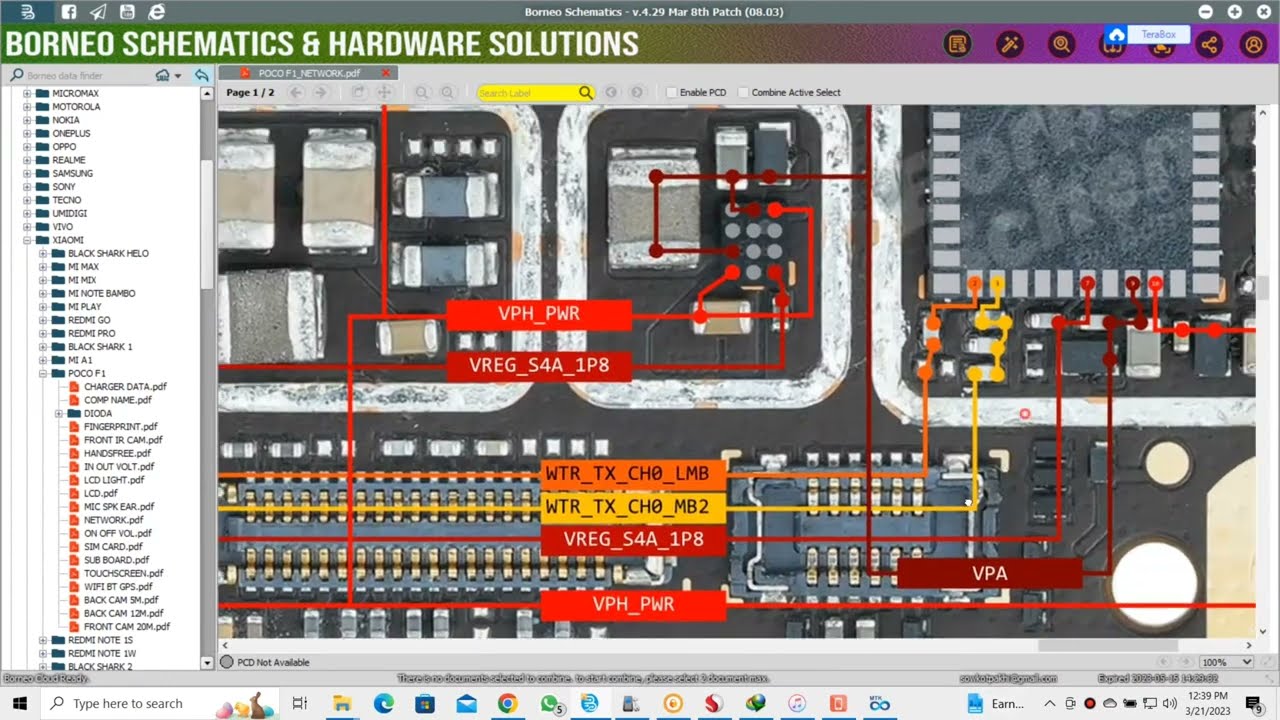
Task: Enable the PCD checkbox
Action: [x=672, y=93]
